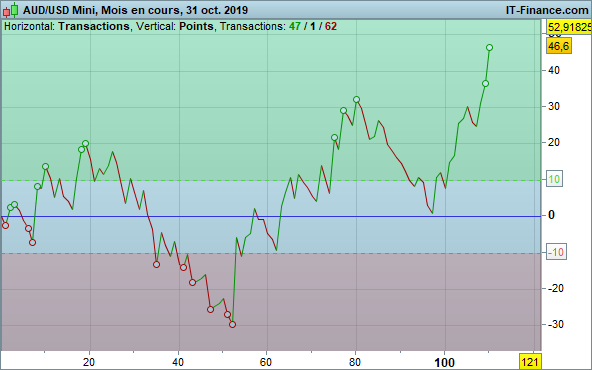Click the bold 100 label on the horizontal axis
This screenshot has height=370, width=592.
[x=444, y=363]
